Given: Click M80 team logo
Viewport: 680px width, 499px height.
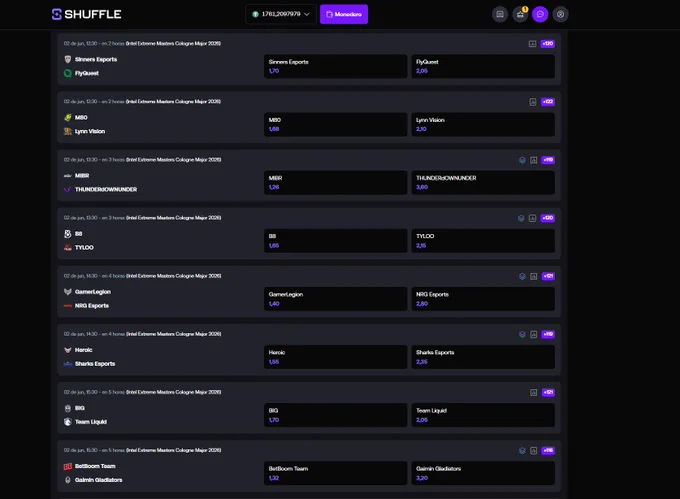Looking at the screenshot, I should (68, 117).
